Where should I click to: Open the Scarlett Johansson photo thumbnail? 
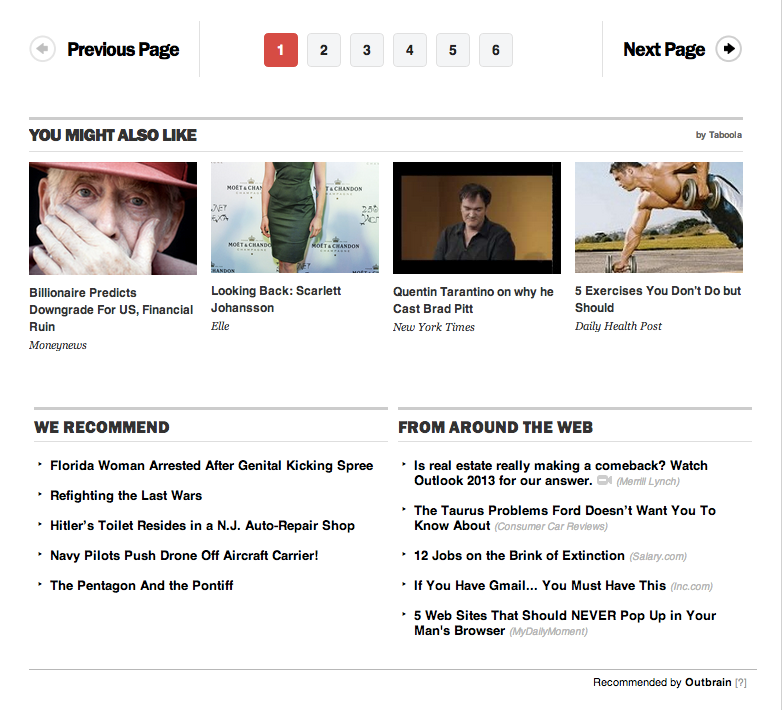(295, 217)
